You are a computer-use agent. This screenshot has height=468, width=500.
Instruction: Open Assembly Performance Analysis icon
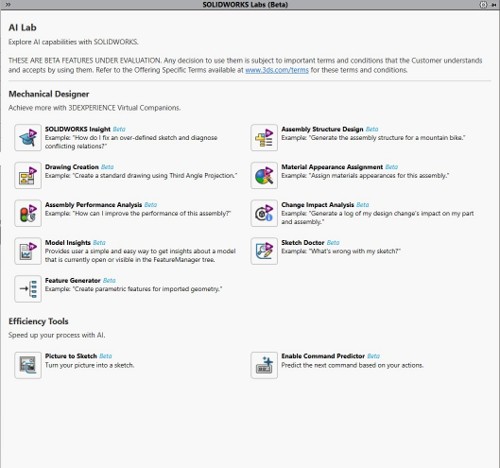[28, 213]
